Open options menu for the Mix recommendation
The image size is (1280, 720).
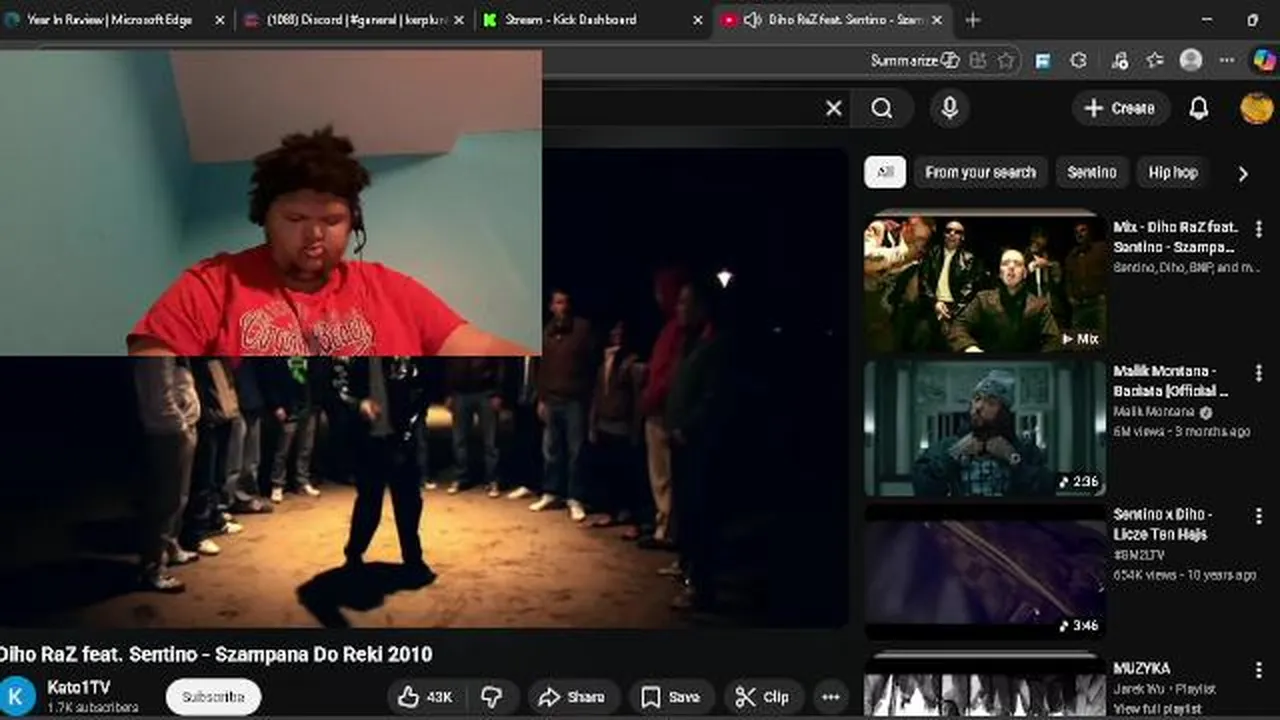coord(1258,229)
